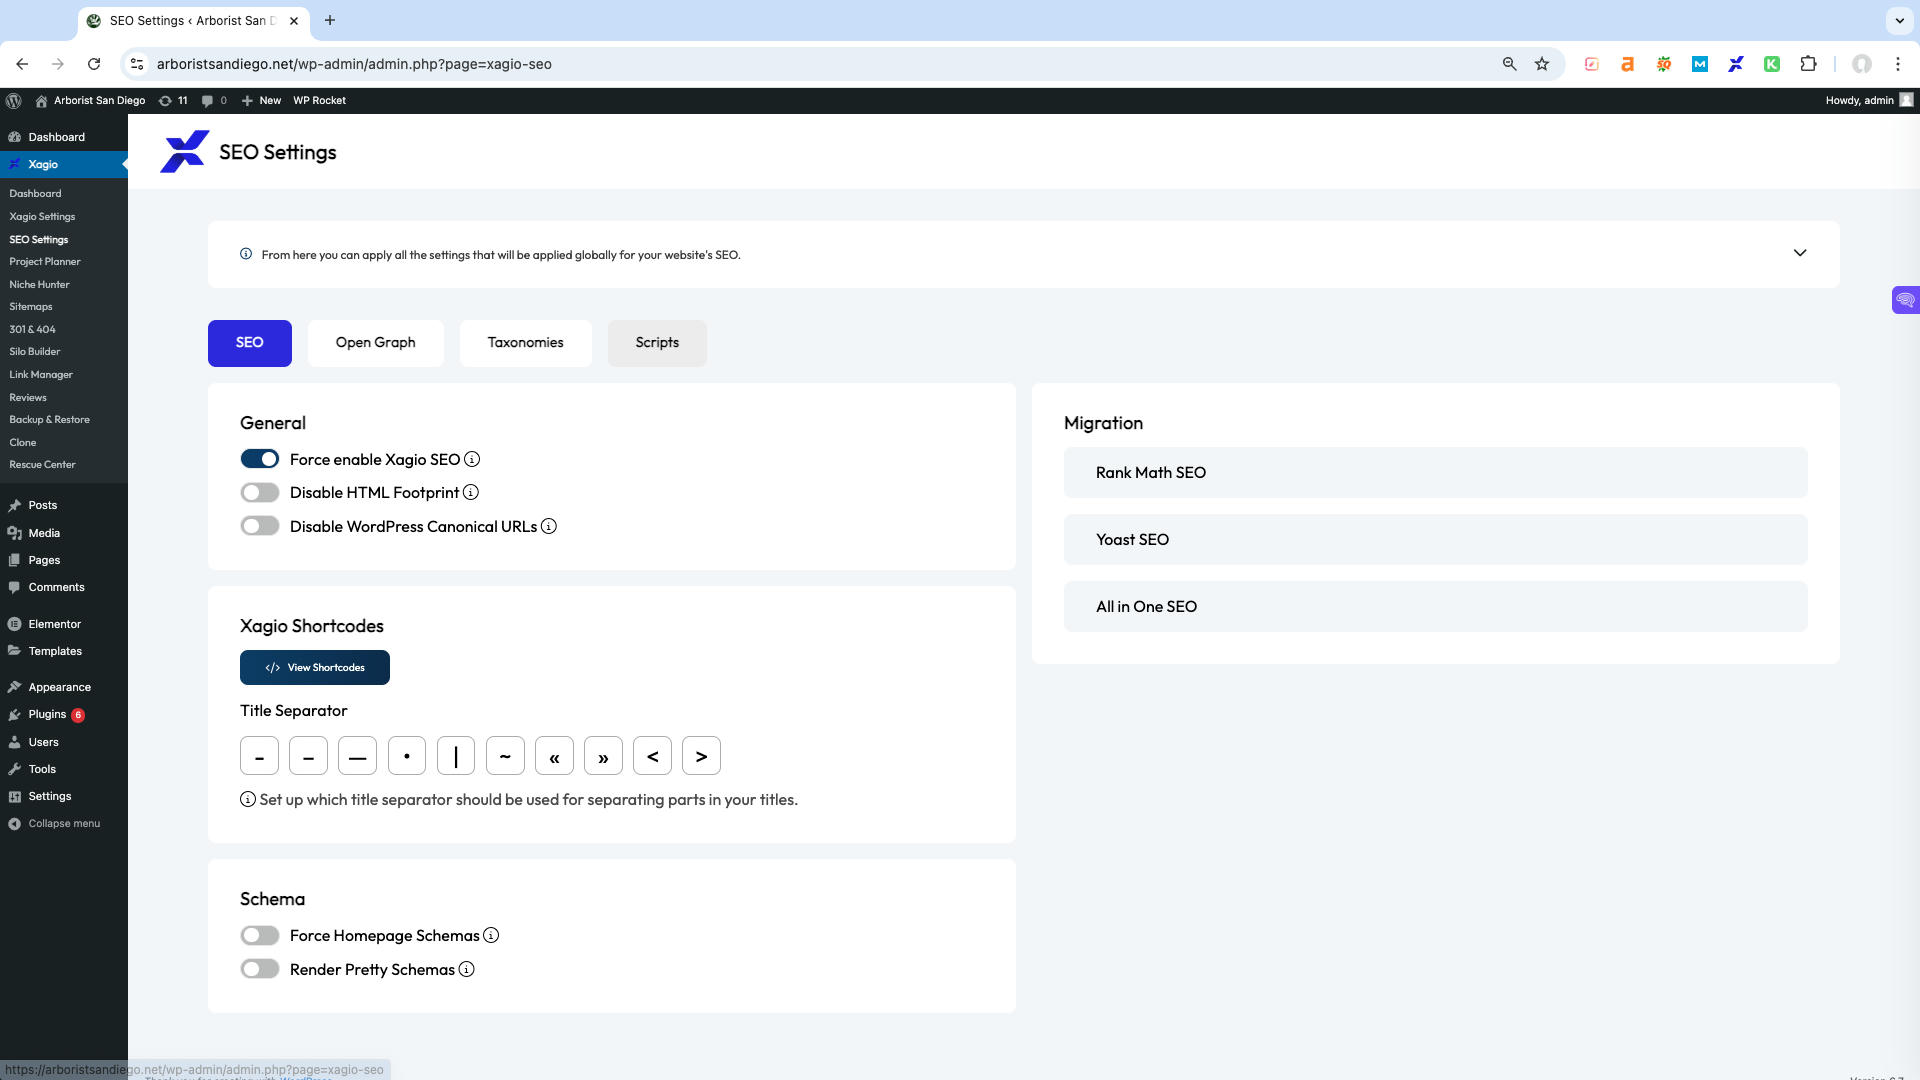The width and height of the screenshot is (1920, 1080).
Task: Expand the All in One SEO migration panel
Action: point(1436,607)
